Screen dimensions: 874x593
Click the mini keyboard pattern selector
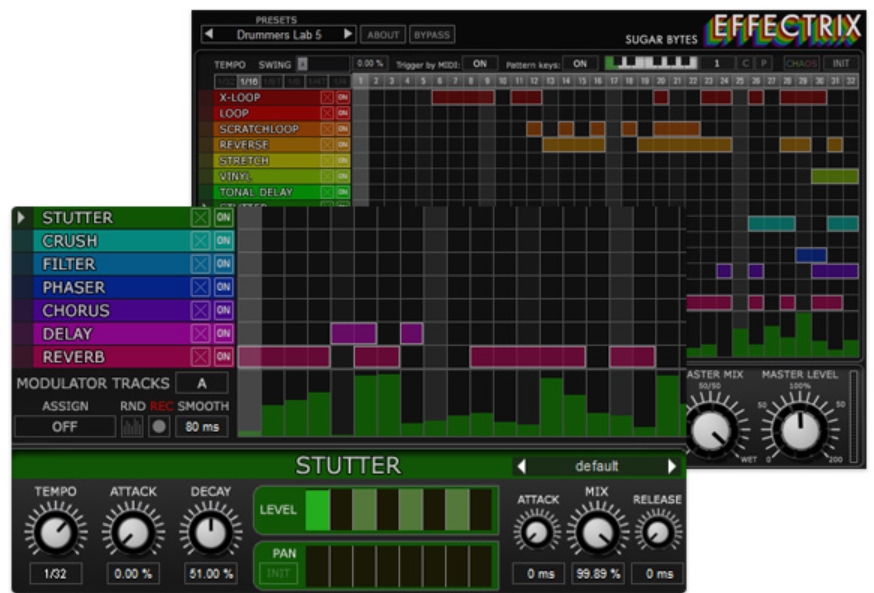click(651, 63)
